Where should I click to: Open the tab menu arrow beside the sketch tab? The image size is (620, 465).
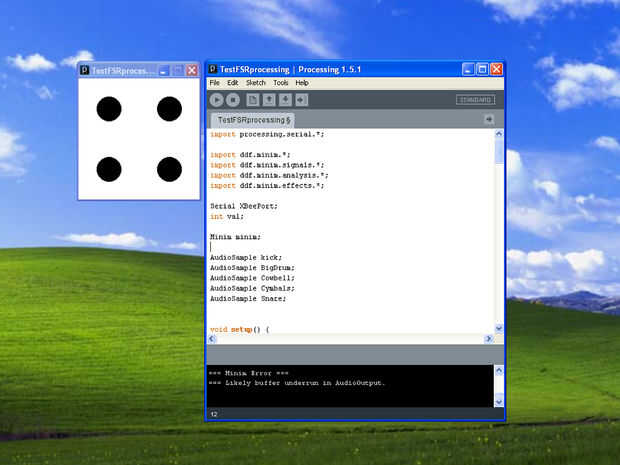pyautogui.click(x=489, y=119)
